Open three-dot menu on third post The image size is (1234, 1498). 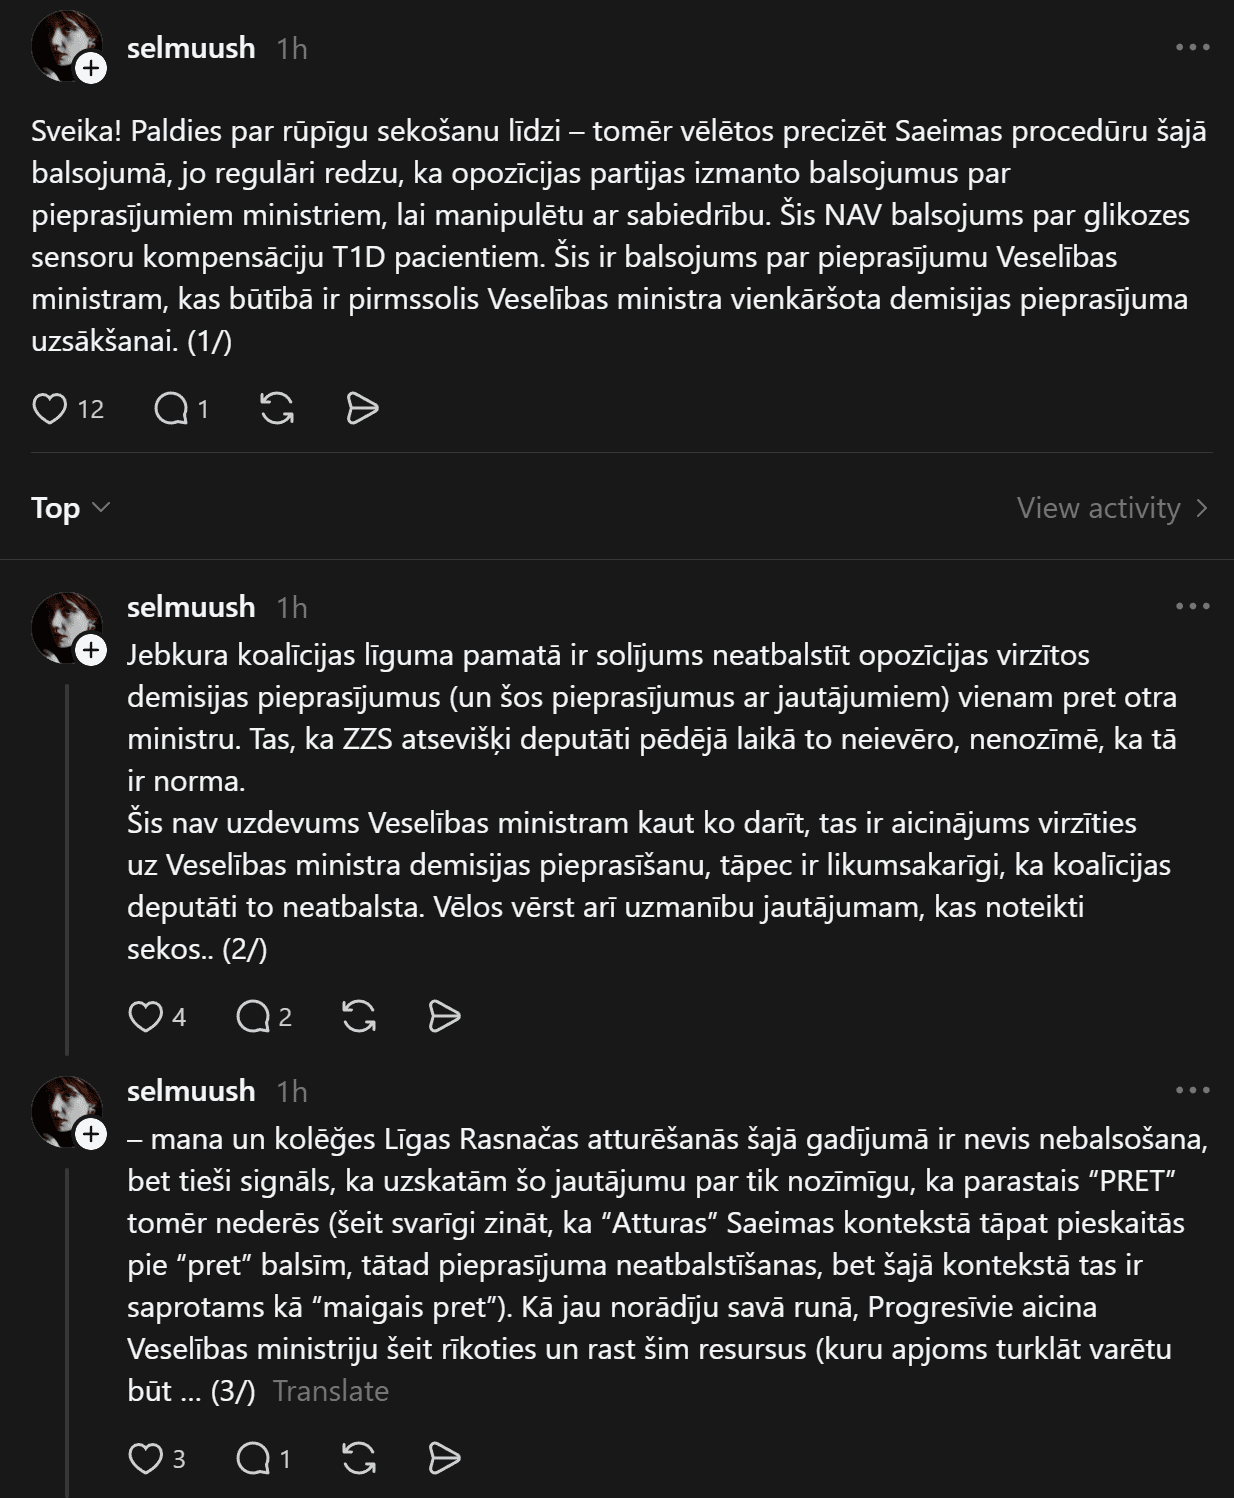tap(1192, 1090)
